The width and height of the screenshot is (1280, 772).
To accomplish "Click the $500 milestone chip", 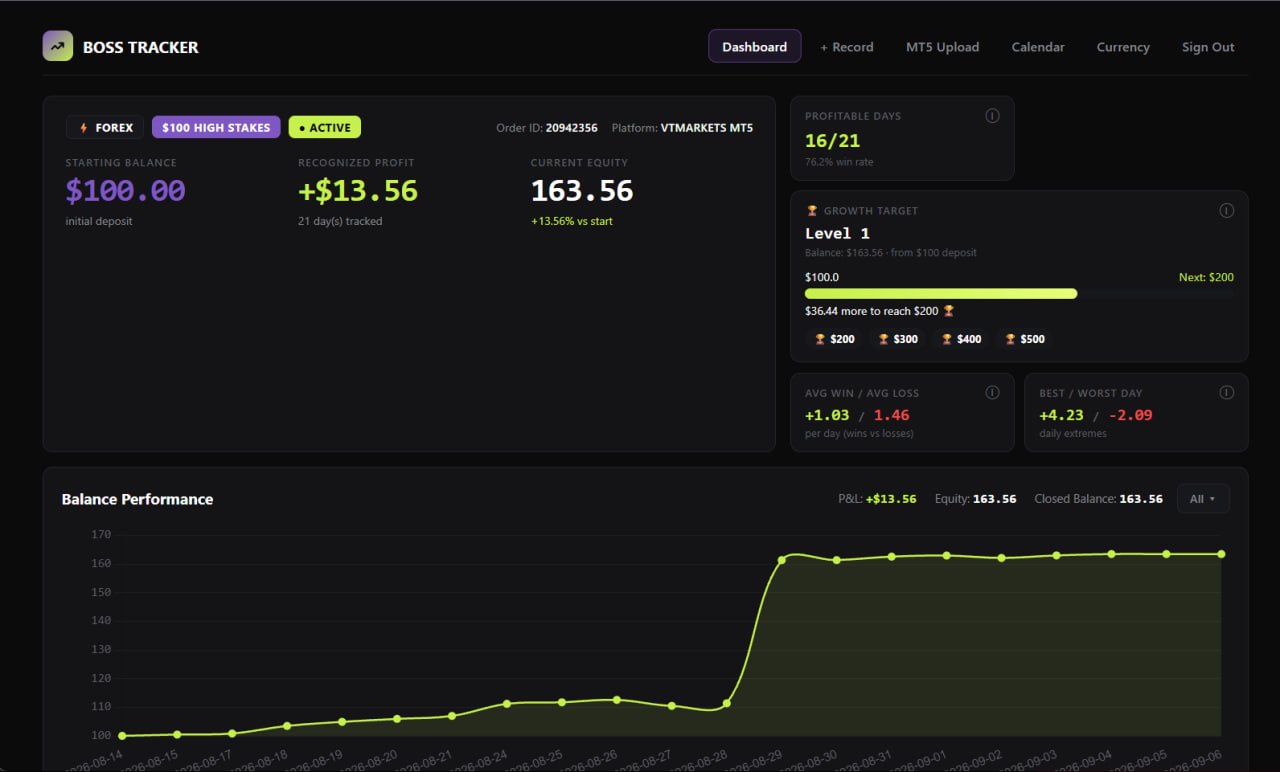I will 1025,339.
